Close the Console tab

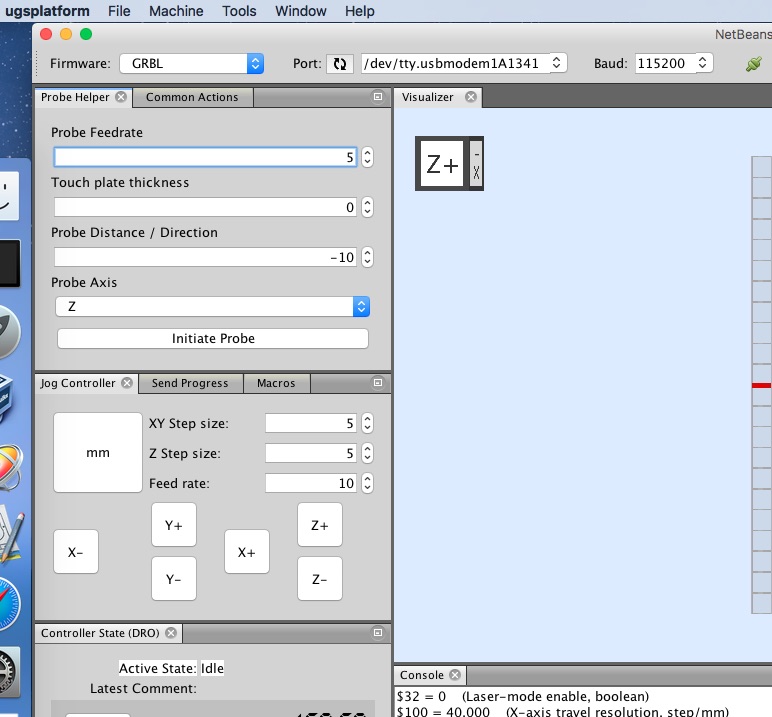454,675
